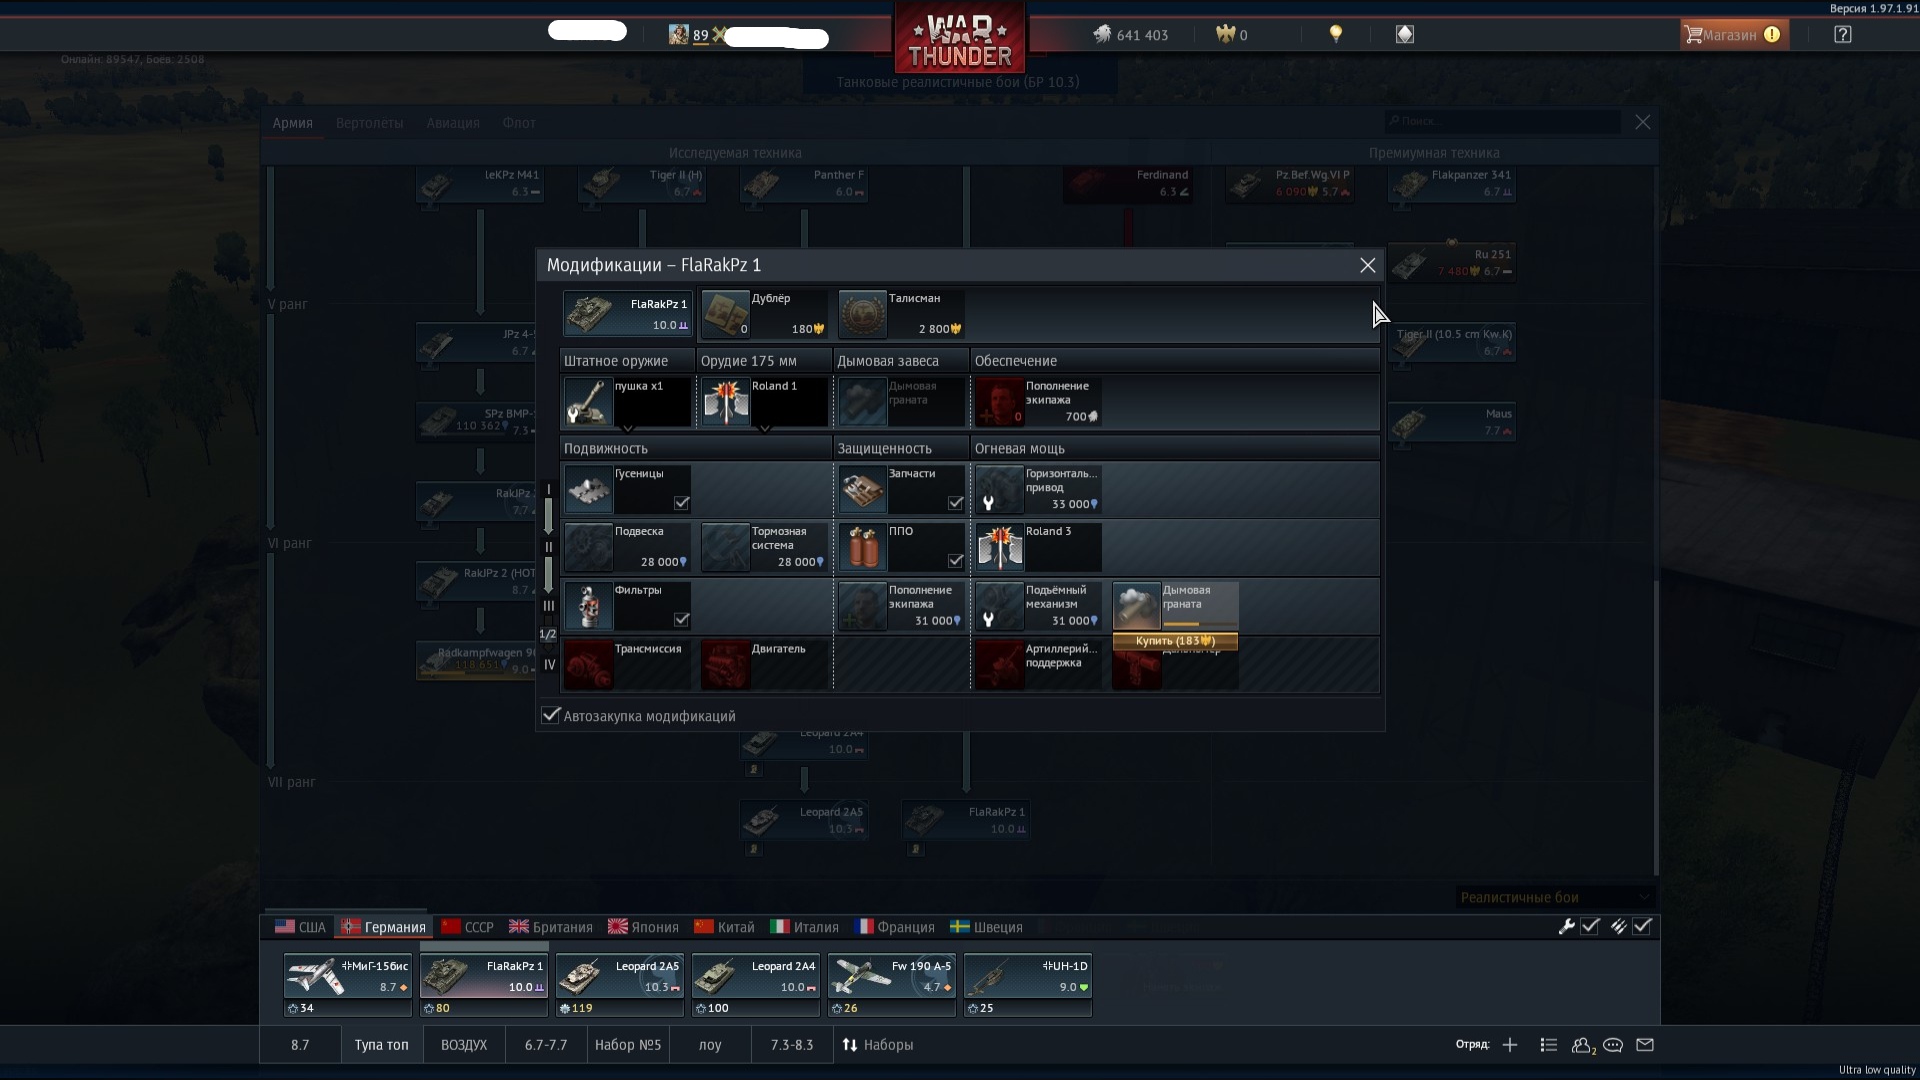Toggle the auto-repair wrench checkbox
This screenshot has height=1080, width=1920.
click(x=1590, y=927)
